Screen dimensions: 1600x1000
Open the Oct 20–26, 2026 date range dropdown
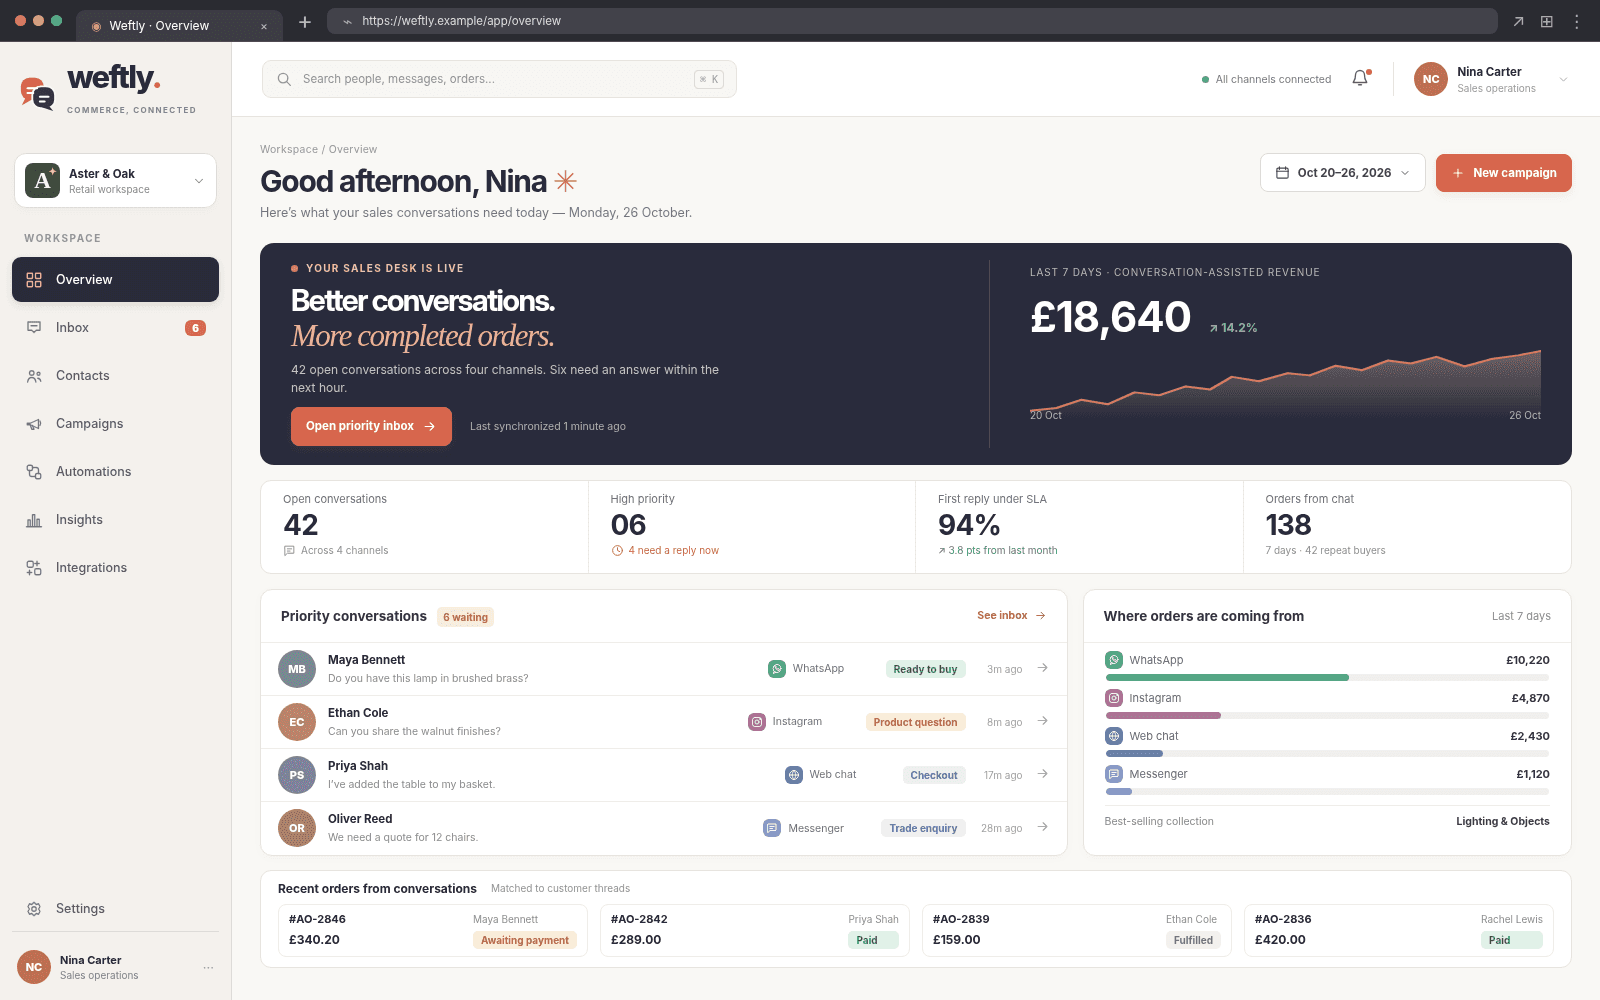(1343, 173)
